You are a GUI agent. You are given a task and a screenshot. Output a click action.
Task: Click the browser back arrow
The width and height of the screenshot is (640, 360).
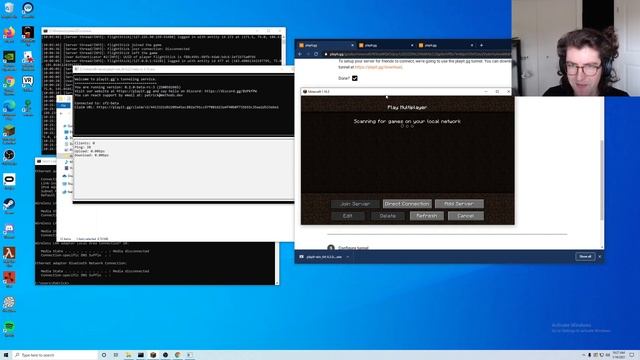pos(300,54)
